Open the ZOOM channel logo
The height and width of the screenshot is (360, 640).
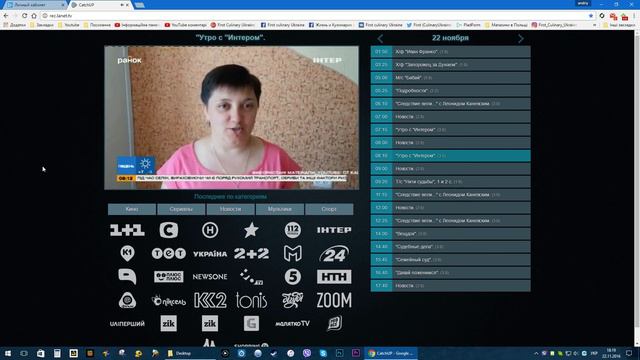click(334, 300)
